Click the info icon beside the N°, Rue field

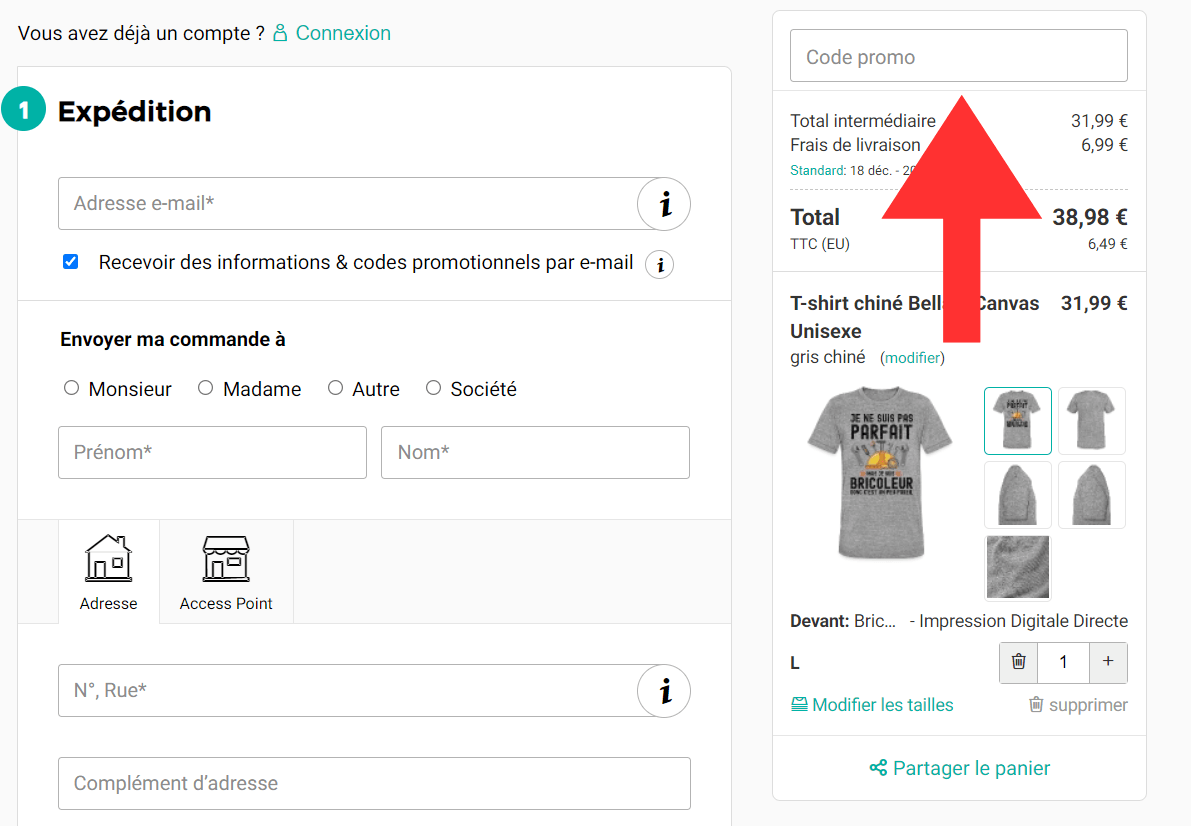tap(663, 690)
